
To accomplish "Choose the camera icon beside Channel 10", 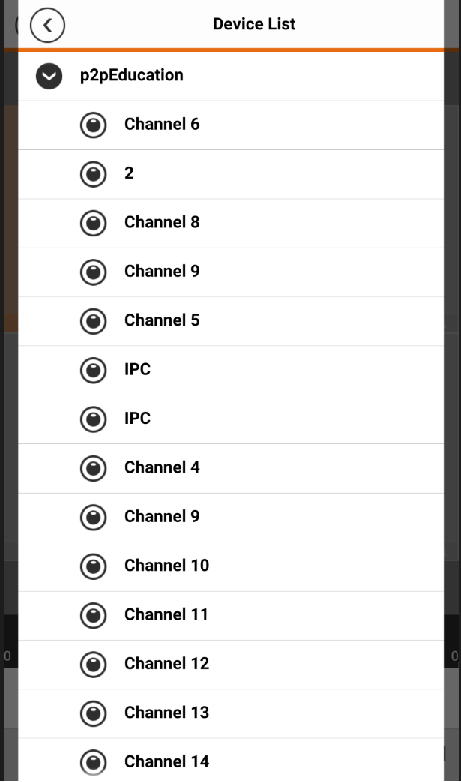I will tap(93, 567).
